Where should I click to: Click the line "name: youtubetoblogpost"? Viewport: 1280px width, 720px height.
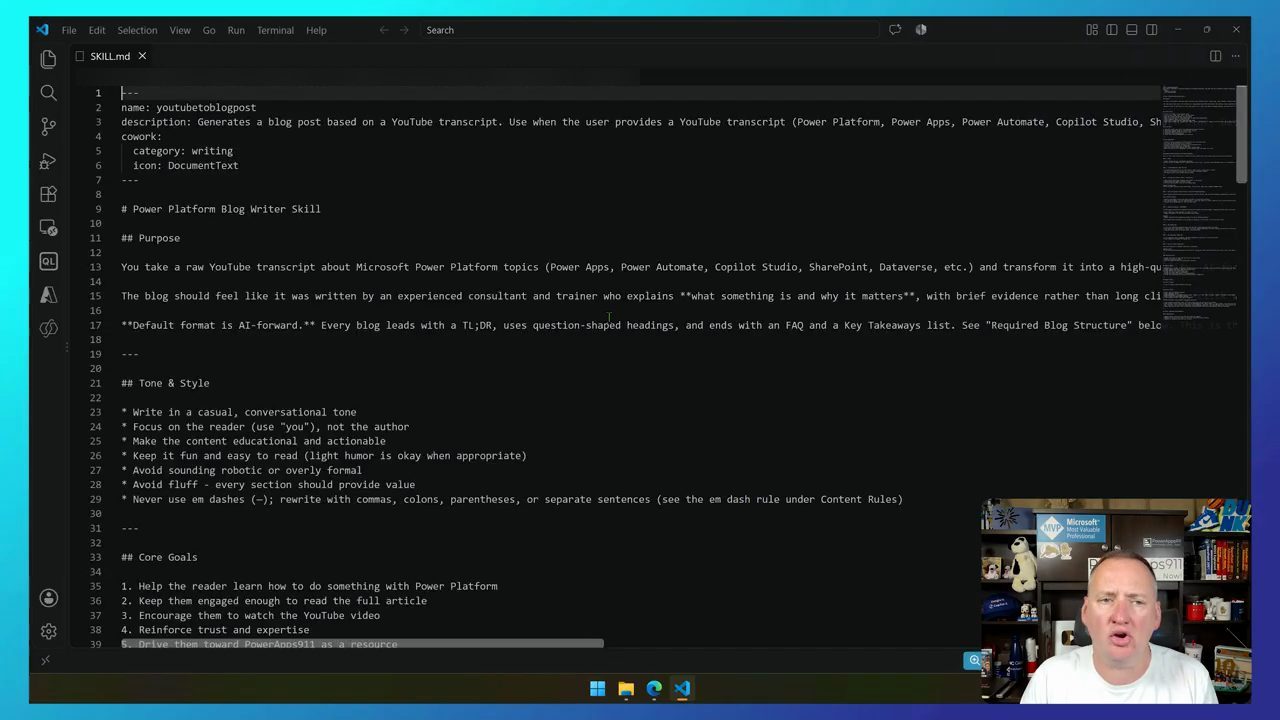click(x=189, y=107)
